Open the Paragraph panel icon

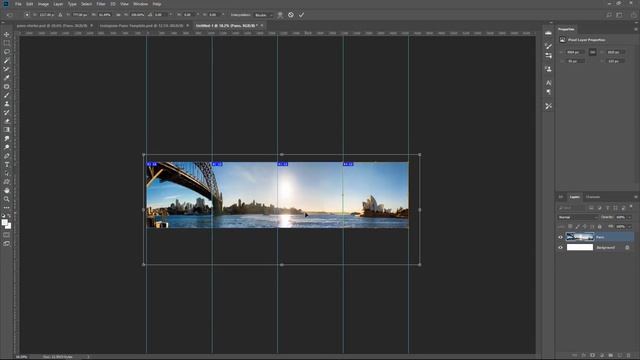click(548, 92)
